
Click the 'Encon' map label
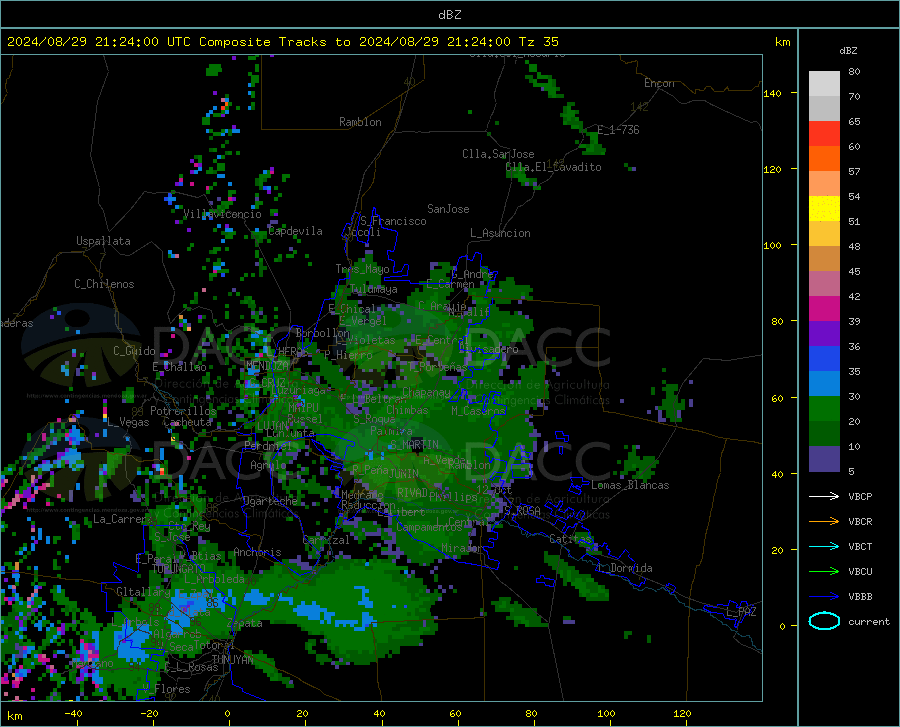(659, 83)
